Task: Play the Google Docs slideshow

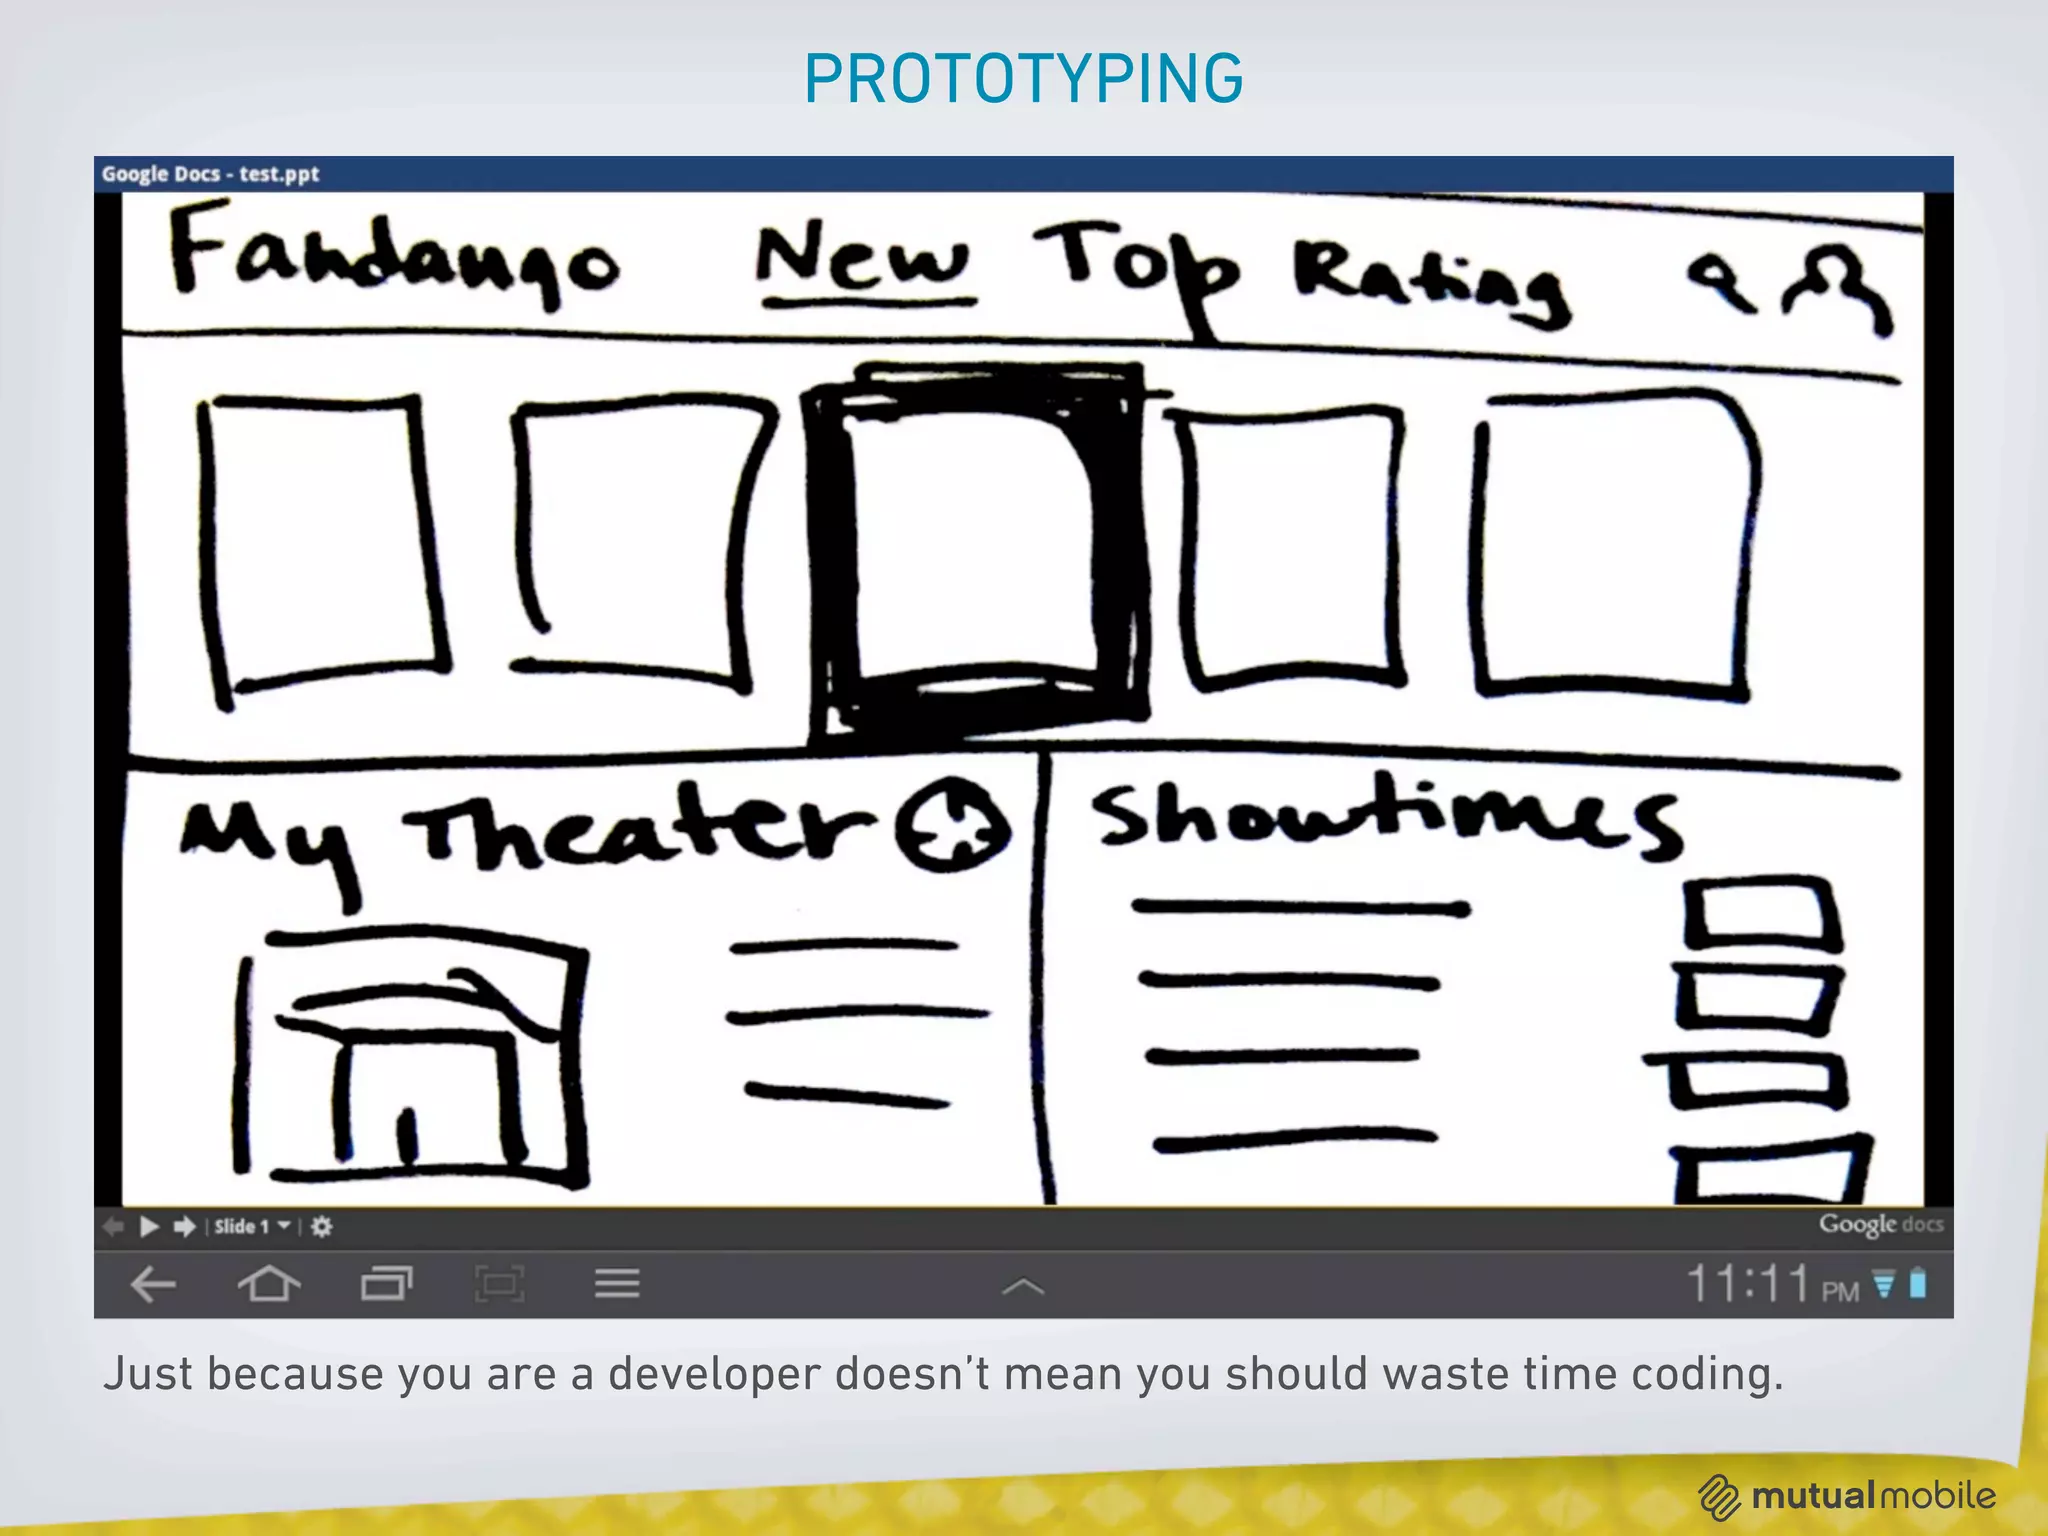Action: click(149, 1226)
